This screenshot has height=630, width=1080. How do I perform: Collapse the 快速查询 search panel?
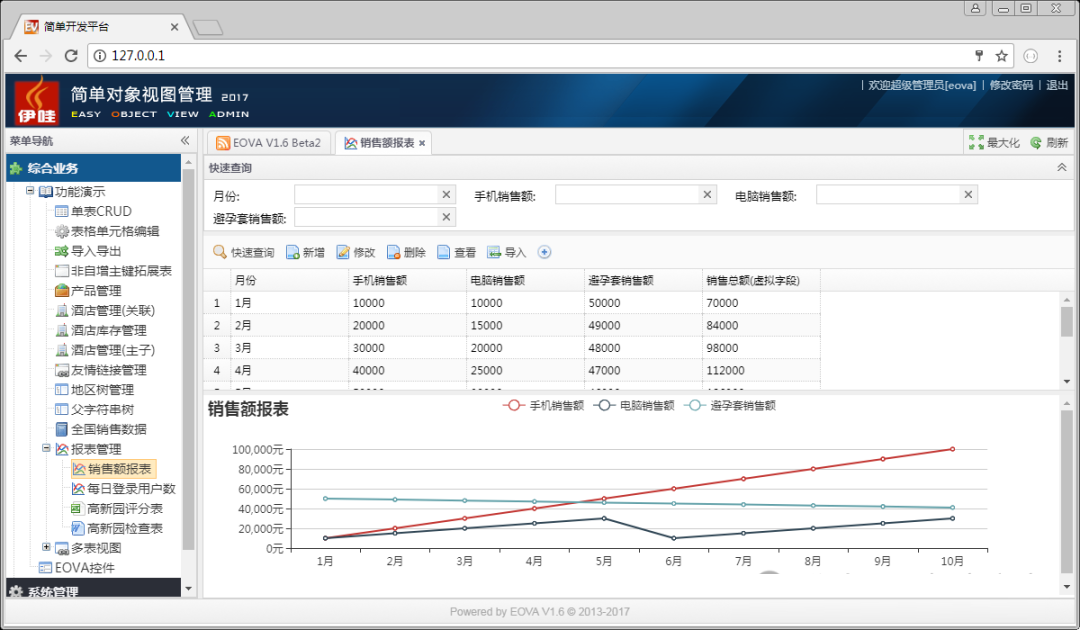[1061, 168]
